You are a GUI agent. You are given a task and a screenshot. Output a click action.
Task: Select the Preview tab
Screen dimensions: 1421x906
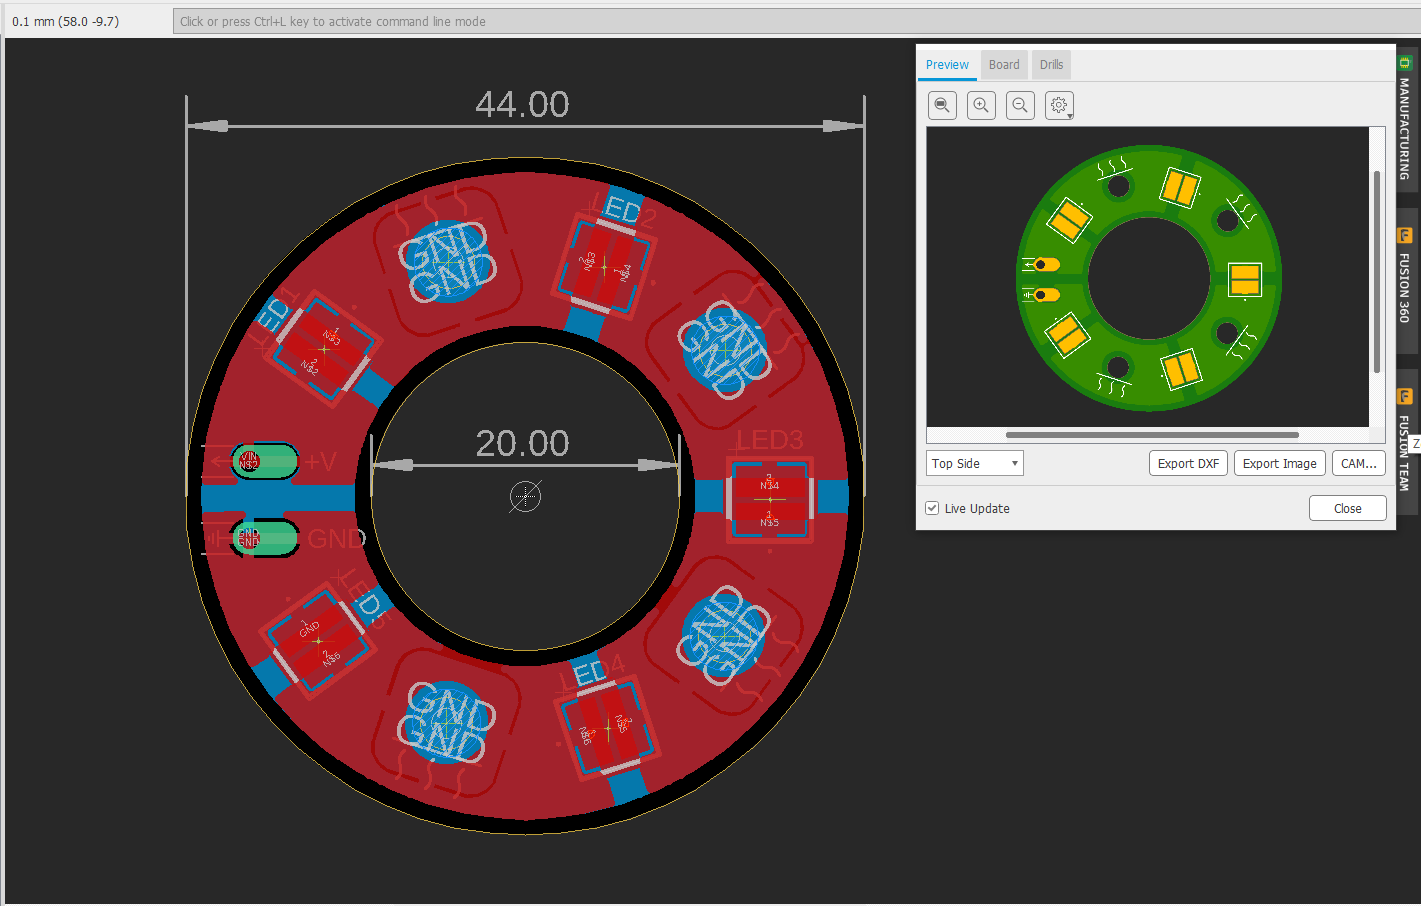point(947,64)
